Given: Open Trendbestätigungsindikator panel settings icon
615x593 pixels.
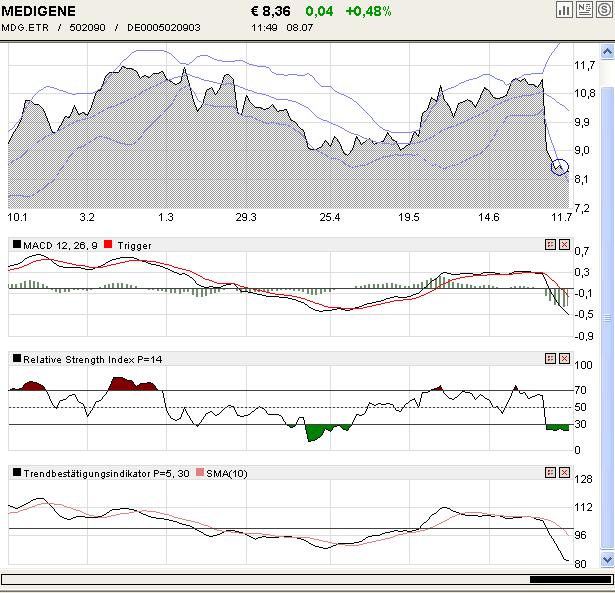Looking at the screenshot, I should pyautogui.click(x=550, y=471).
